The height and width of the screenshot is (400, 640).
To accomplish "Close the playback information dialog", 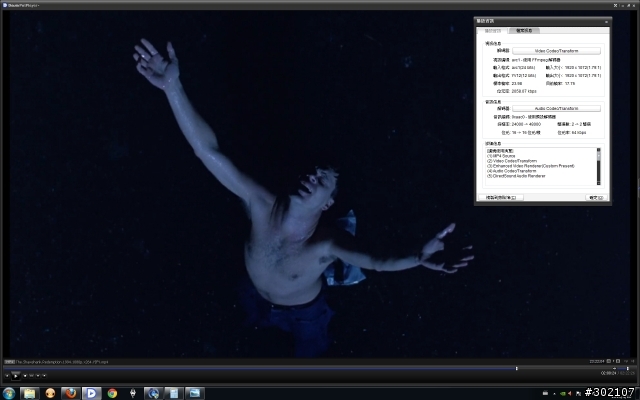I will pyautogui.click(x=606, y=21).
